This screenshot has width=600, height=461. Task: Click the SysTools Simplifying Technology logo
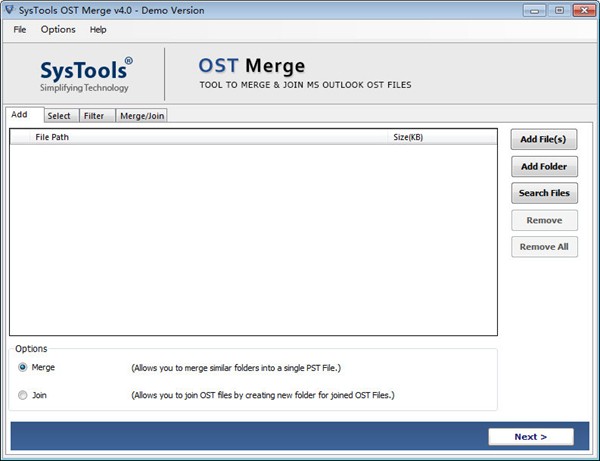85,75
